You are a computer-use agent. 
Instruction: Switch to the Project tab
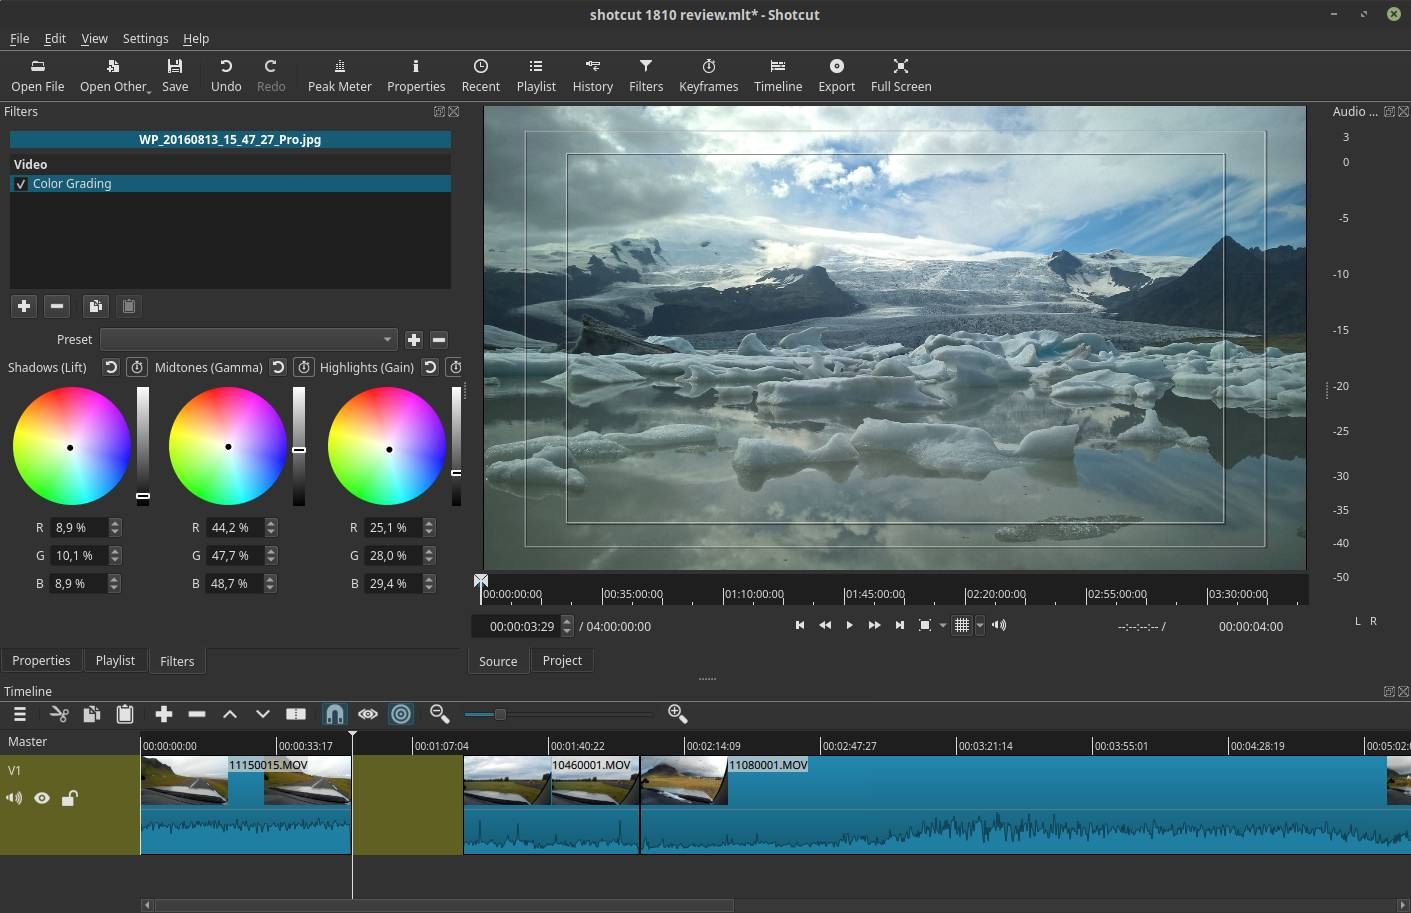(562, 661)
